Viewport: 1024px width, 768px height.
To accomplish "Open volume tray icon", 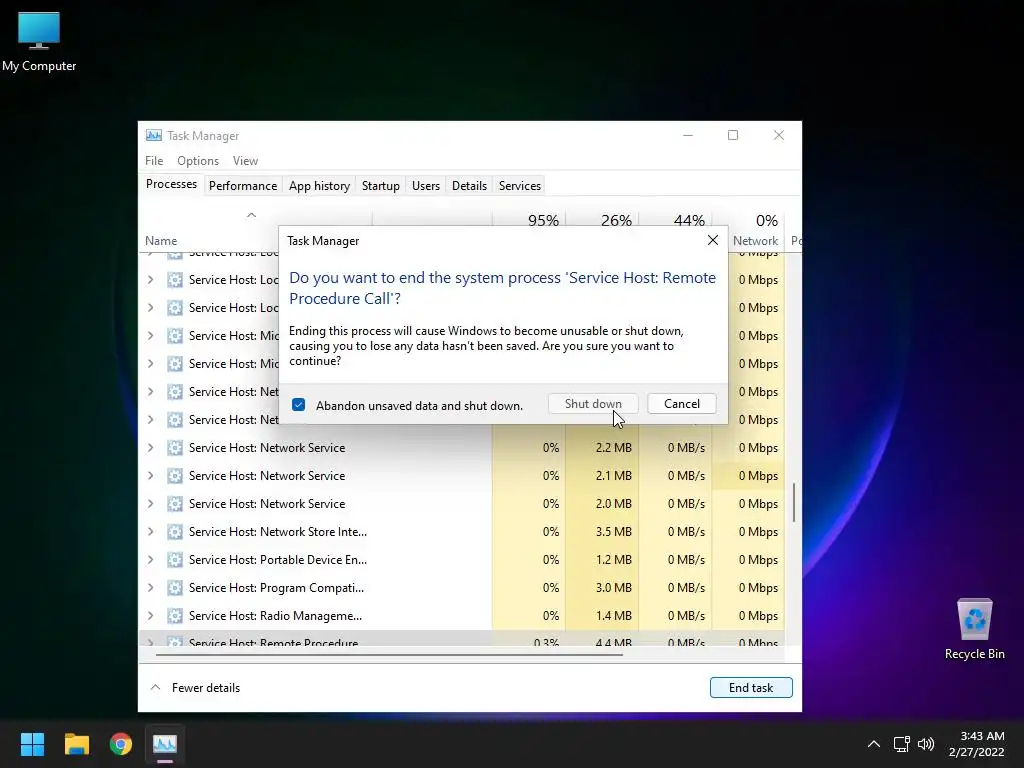I will point(926,744).
